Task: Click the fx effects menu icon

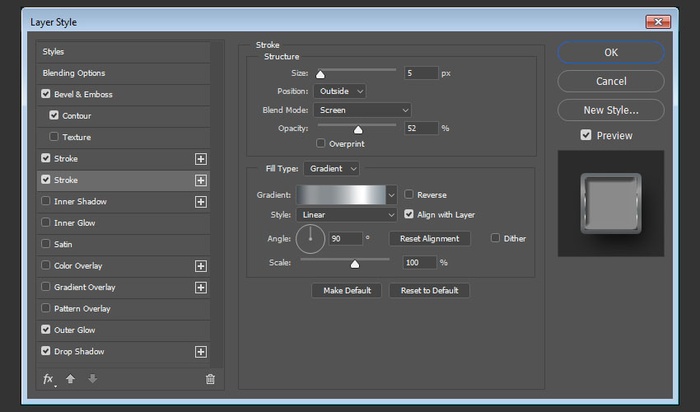Action: click(x=48, y=379)
